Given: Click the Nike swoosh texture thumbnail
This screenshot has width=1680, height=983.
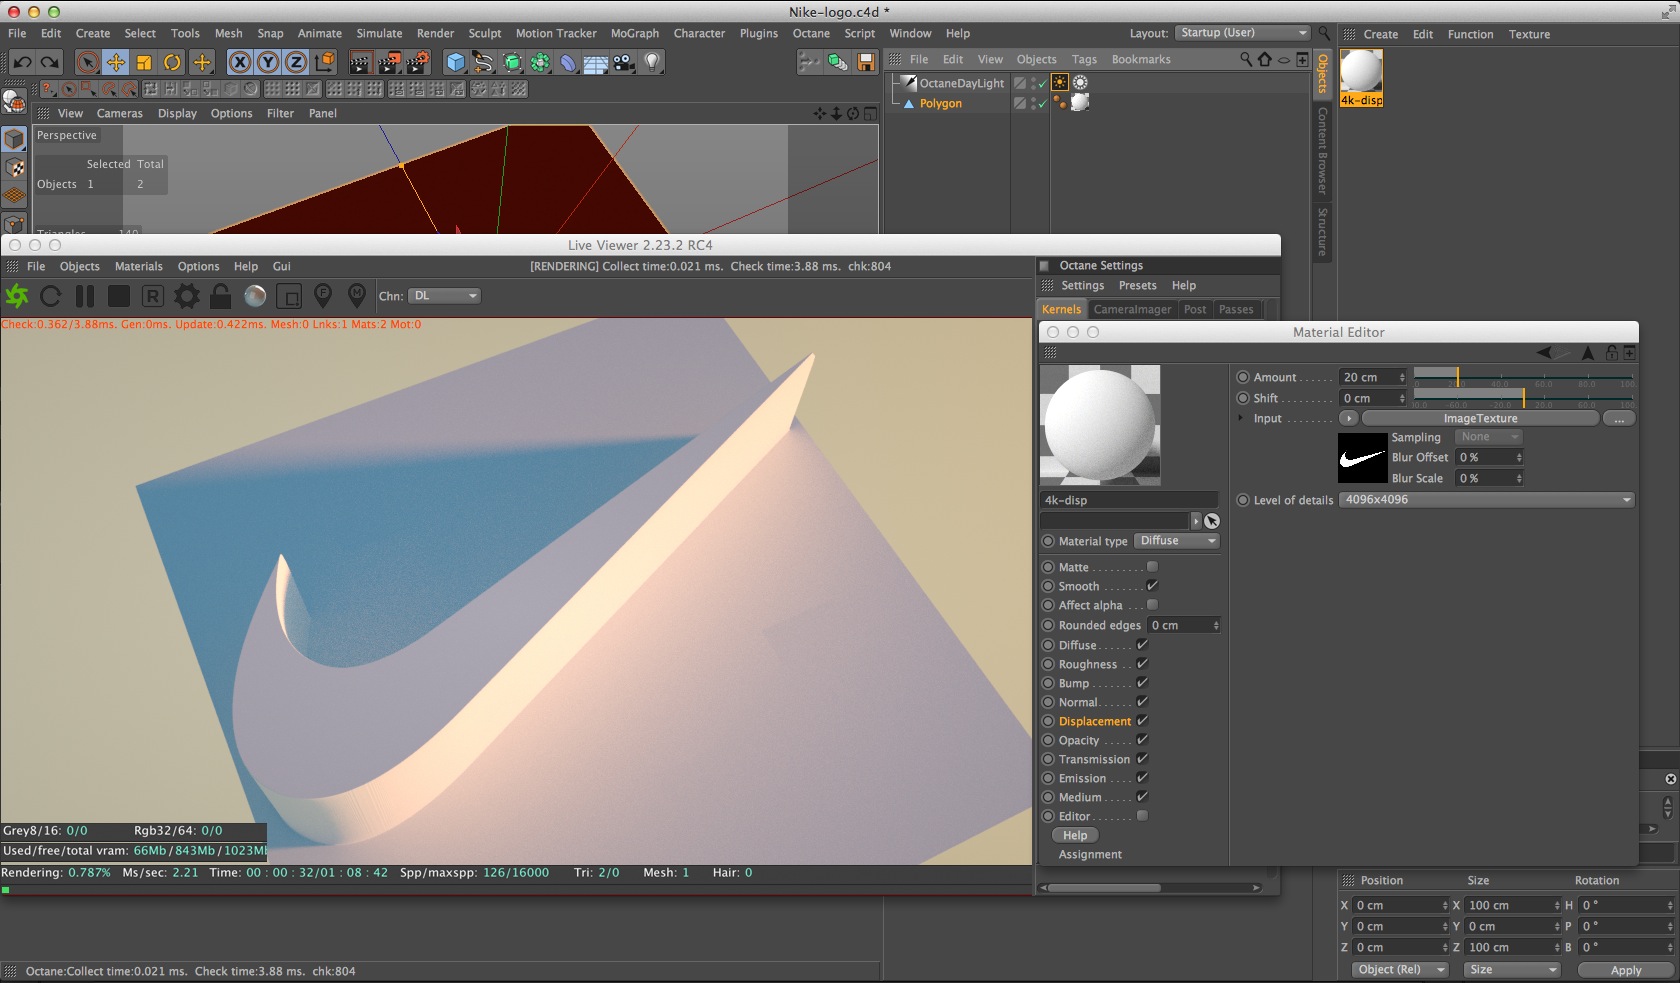Looking at the screenshot, I should pyautogui.click(x=1362, y=458).
